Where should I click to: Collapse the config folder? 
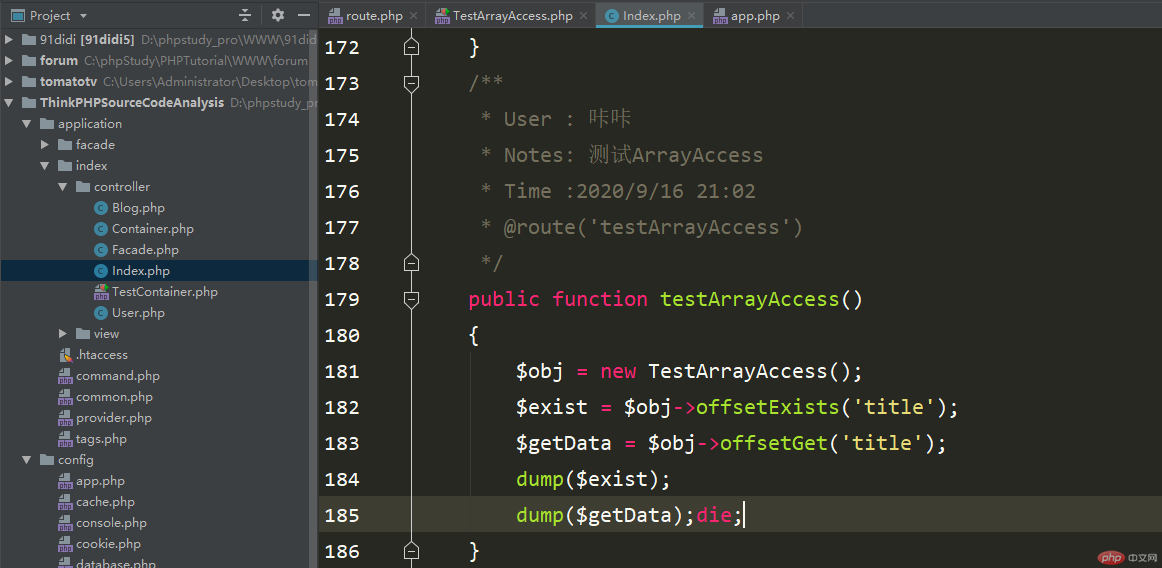pyautogui.click(x=27, y=460)
